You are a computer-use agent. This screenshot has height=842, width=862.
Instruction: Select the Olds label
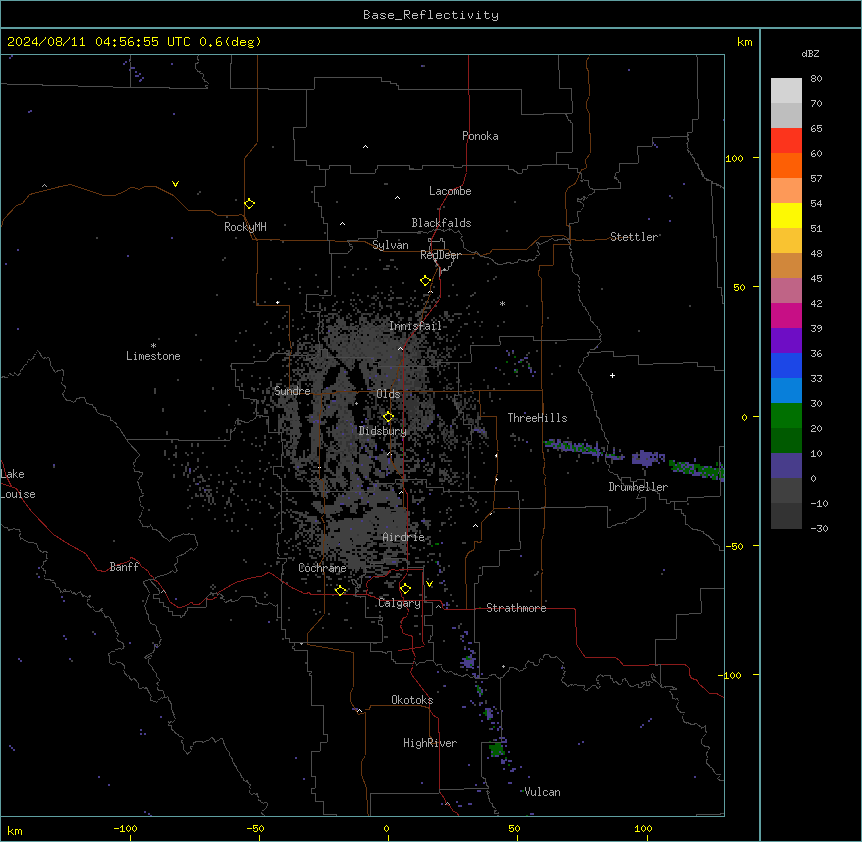(x=388, y=394)
